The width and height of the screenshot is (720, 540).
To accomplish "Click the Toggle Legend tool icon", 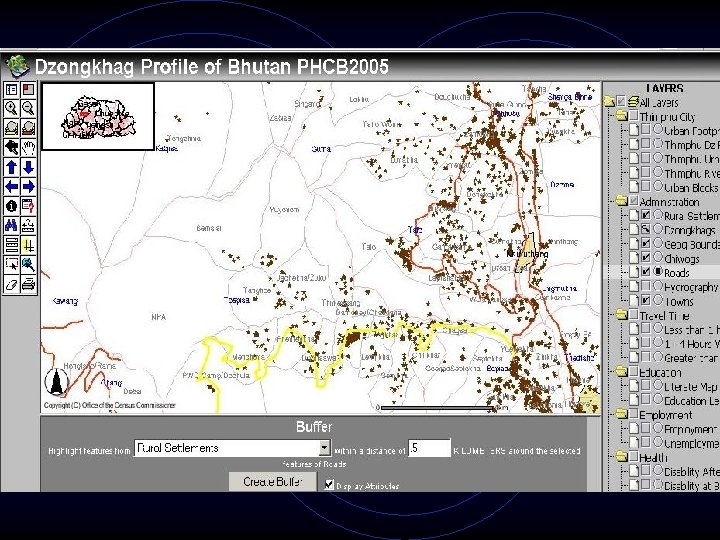I will click(11, 90).
